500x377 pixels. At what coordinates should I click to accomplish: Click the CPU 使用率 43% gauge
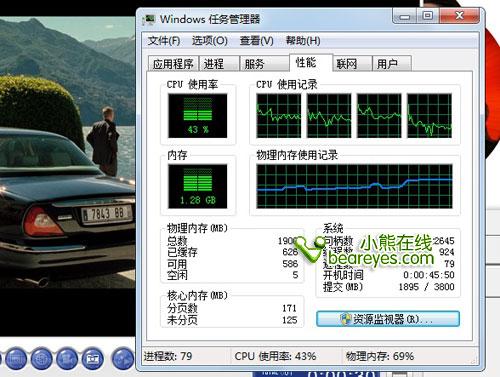198,116
